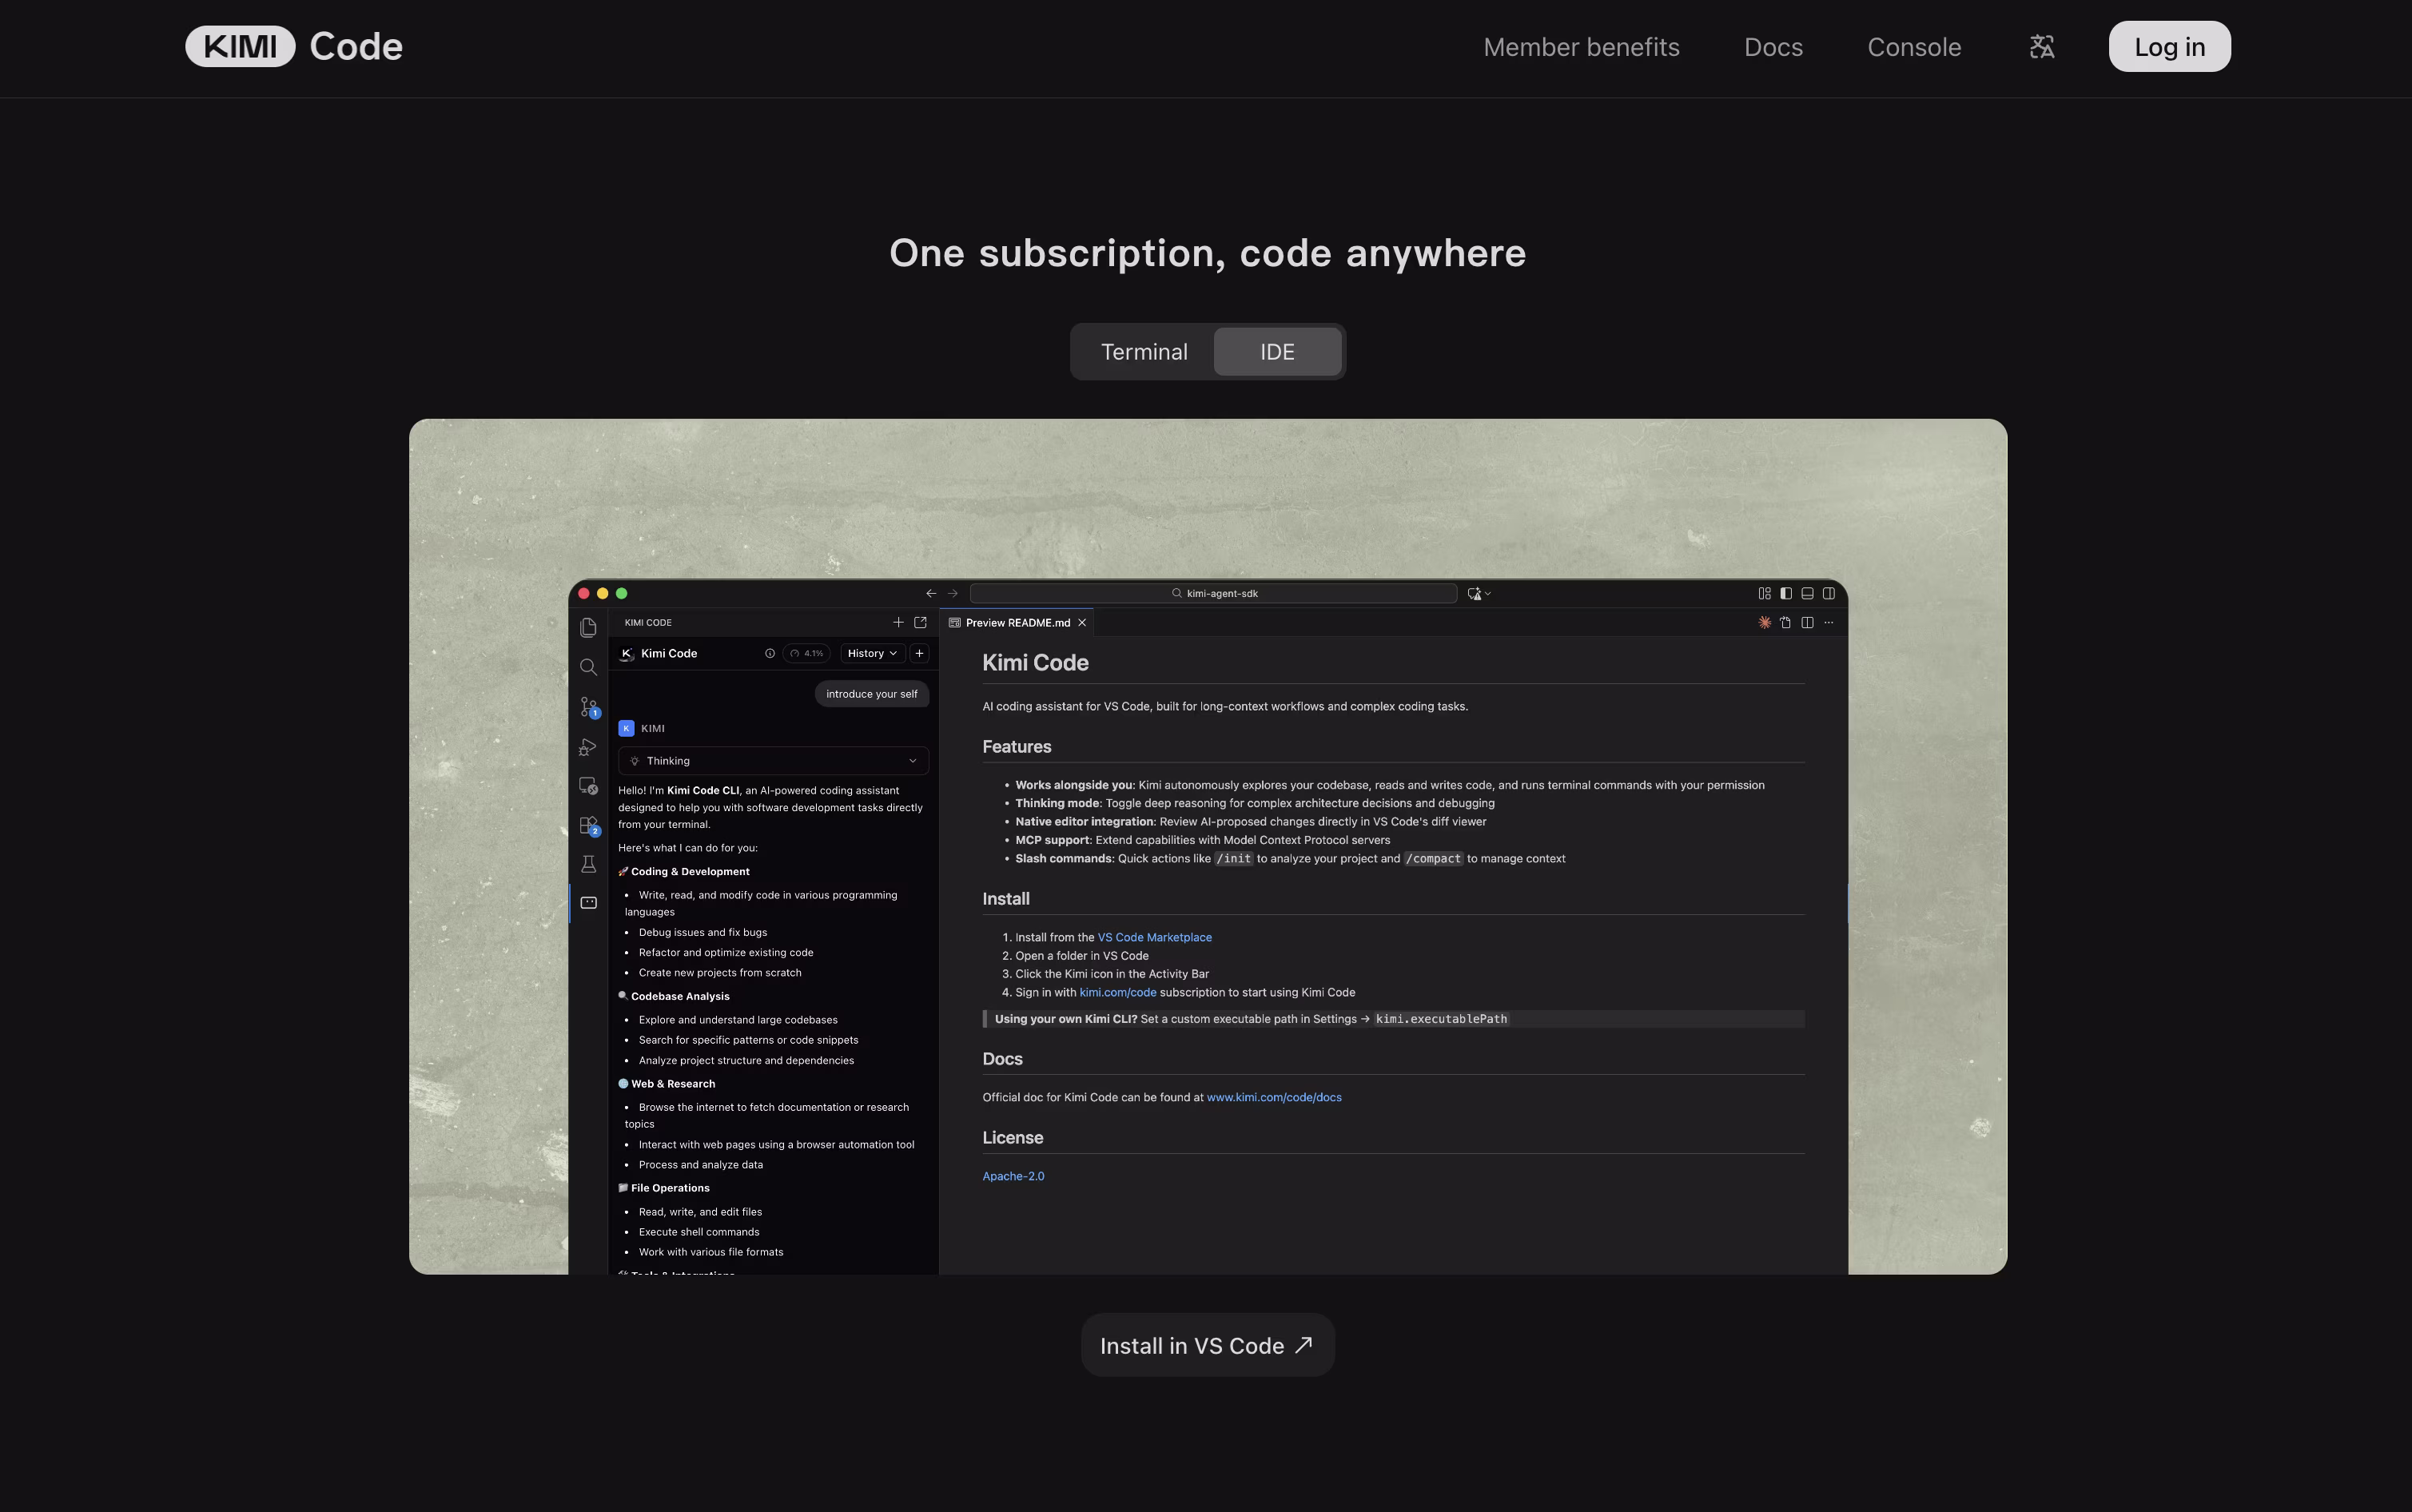Open the kimi.com/code link in README
The image size is (2412, 1512).
click(1117, 992)
